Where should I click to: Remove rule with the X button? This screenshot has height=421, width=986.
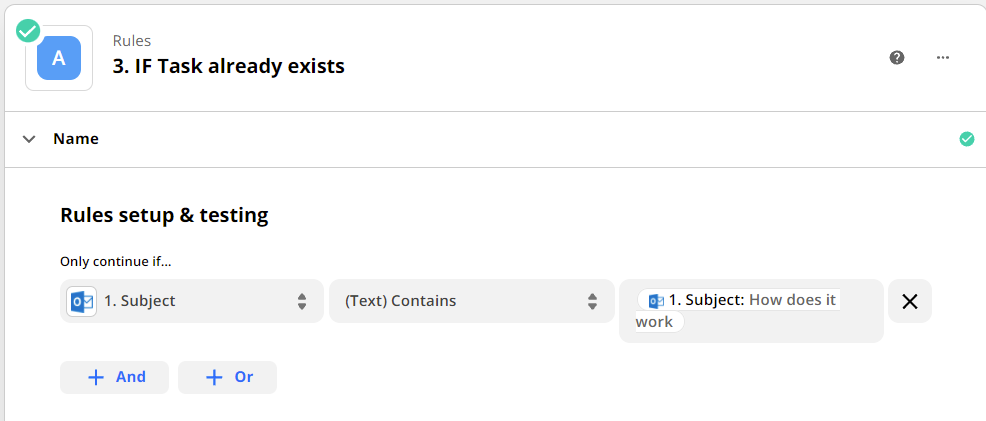point(910,302)
